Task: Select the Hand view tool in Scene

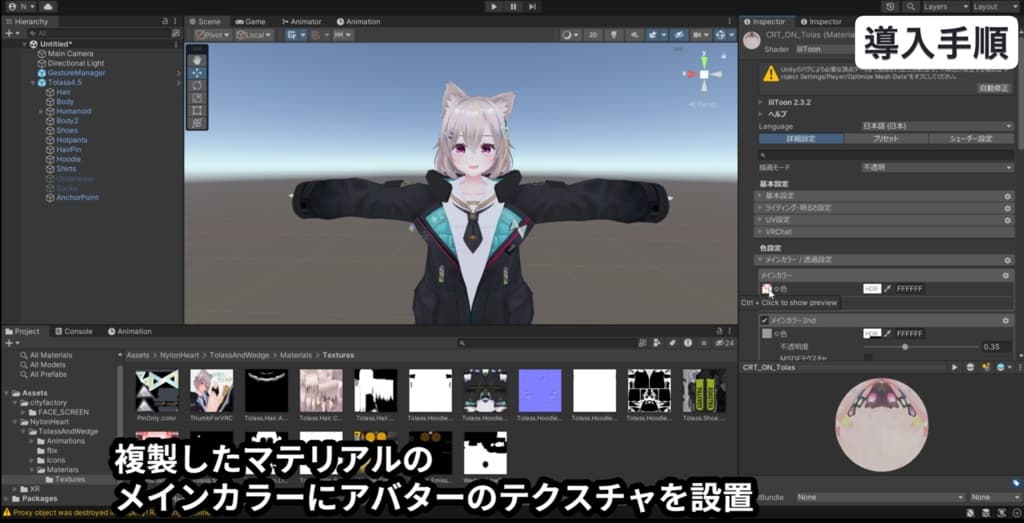Action: (197, 61)
